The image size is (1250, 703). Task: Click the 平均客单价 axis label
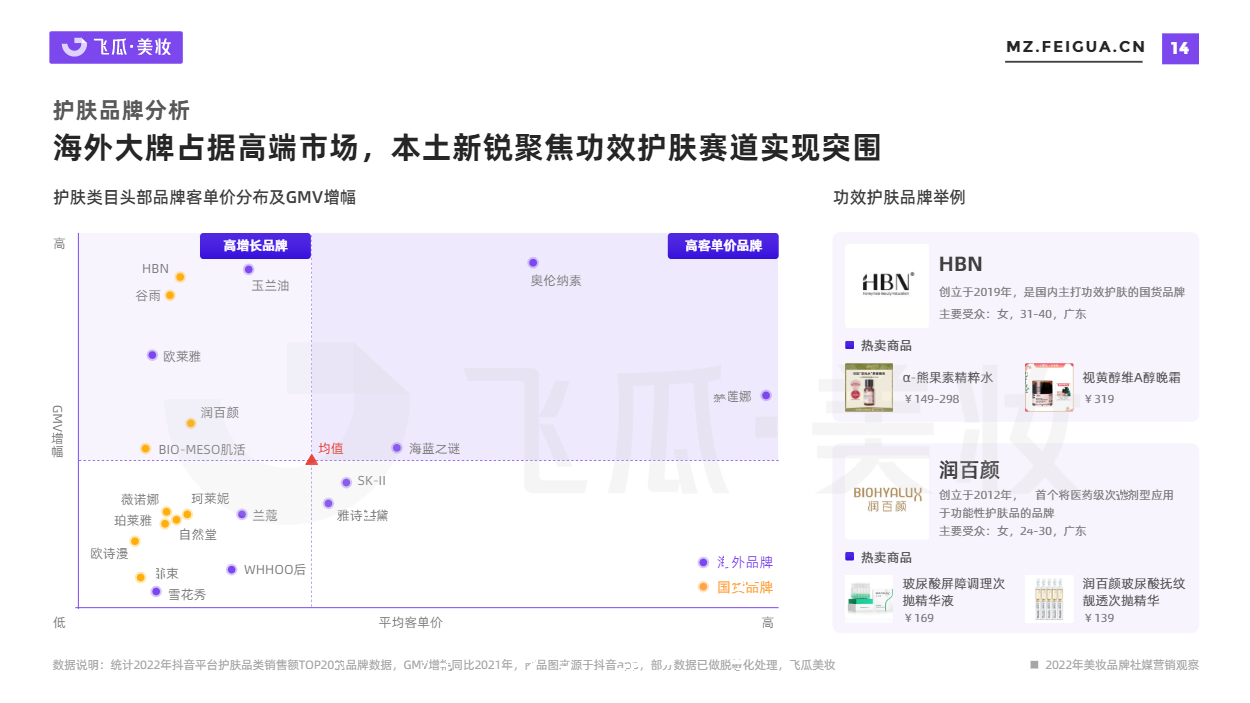click(x=410, y=623)
